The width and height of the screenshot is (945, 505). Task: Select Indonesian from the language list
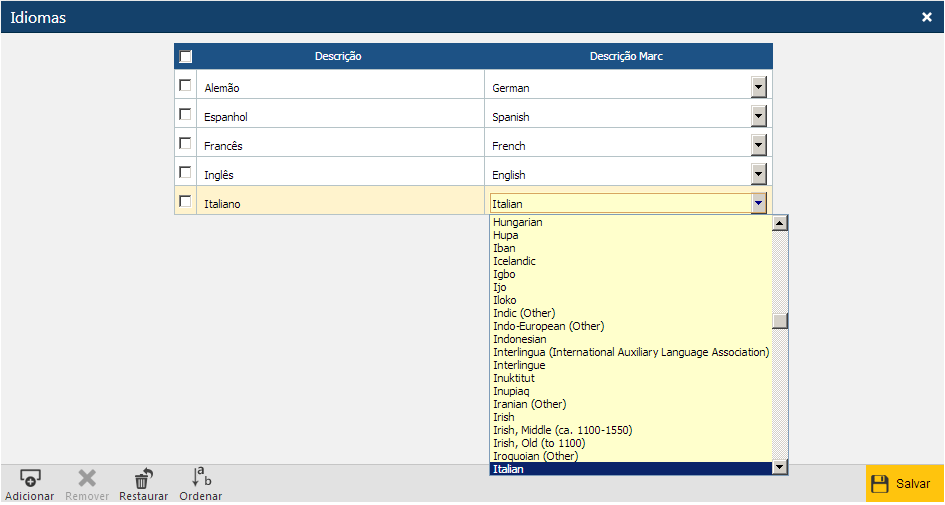coord(520,339)
